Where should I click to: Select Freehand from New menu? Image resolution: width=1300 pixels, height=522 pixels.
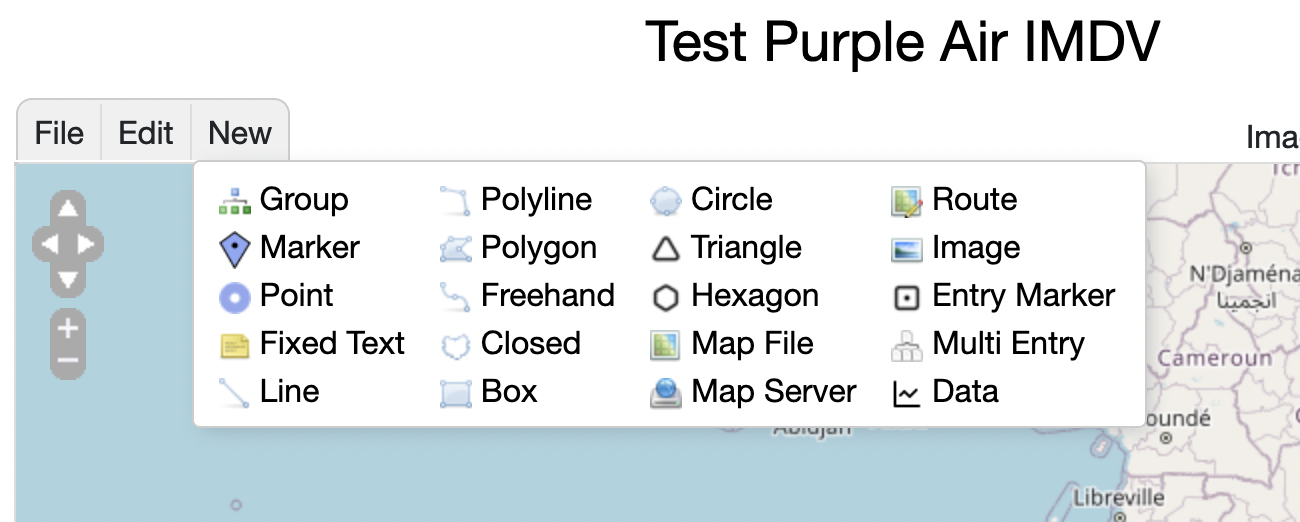click(x=547, y=296)
